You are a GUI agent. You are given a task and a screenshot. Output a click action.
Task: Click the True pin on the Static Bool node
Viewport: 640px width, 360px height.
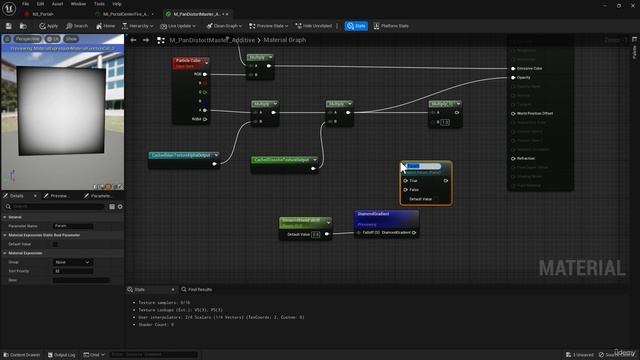pyautogui.click(x=405, y=180)
